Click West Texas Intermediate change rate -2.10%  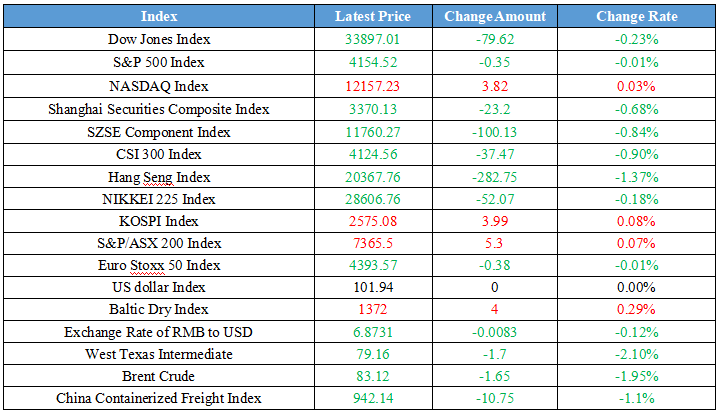[637, 354]
